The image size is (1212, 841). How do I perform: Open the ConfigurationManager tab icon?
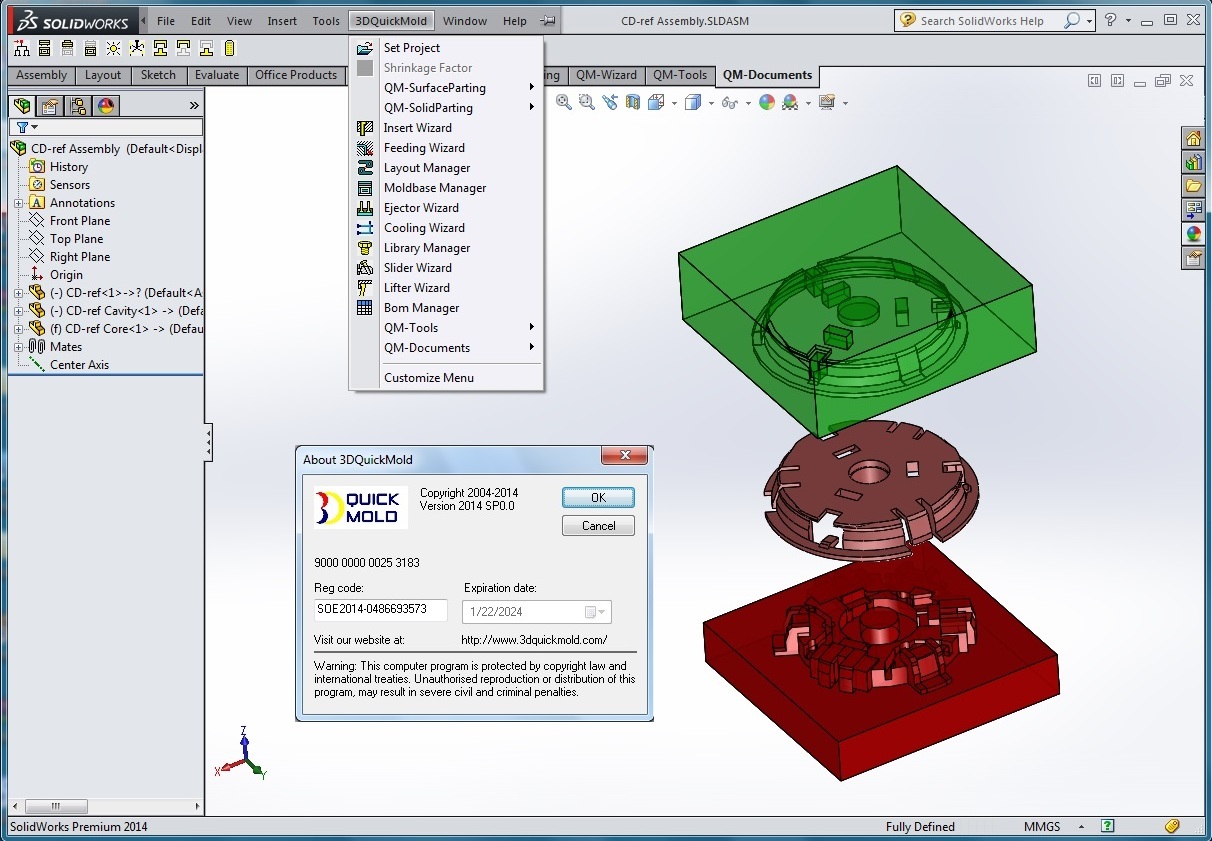(78, 105)
